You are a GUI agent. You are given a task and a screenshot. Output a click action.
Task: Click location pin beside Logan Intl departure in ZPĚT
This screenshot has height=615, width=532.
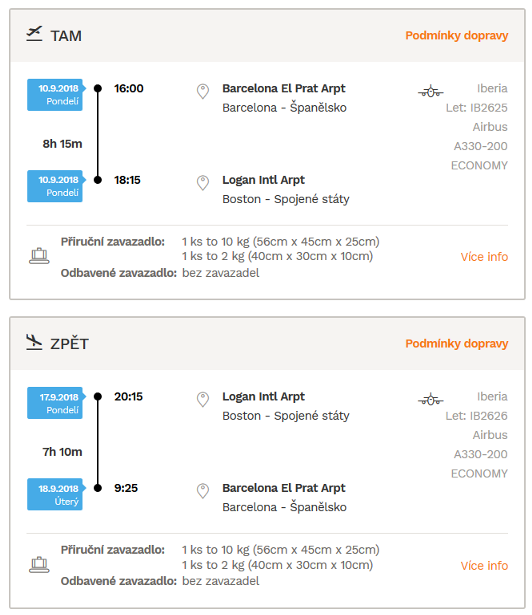click(203, 400)
